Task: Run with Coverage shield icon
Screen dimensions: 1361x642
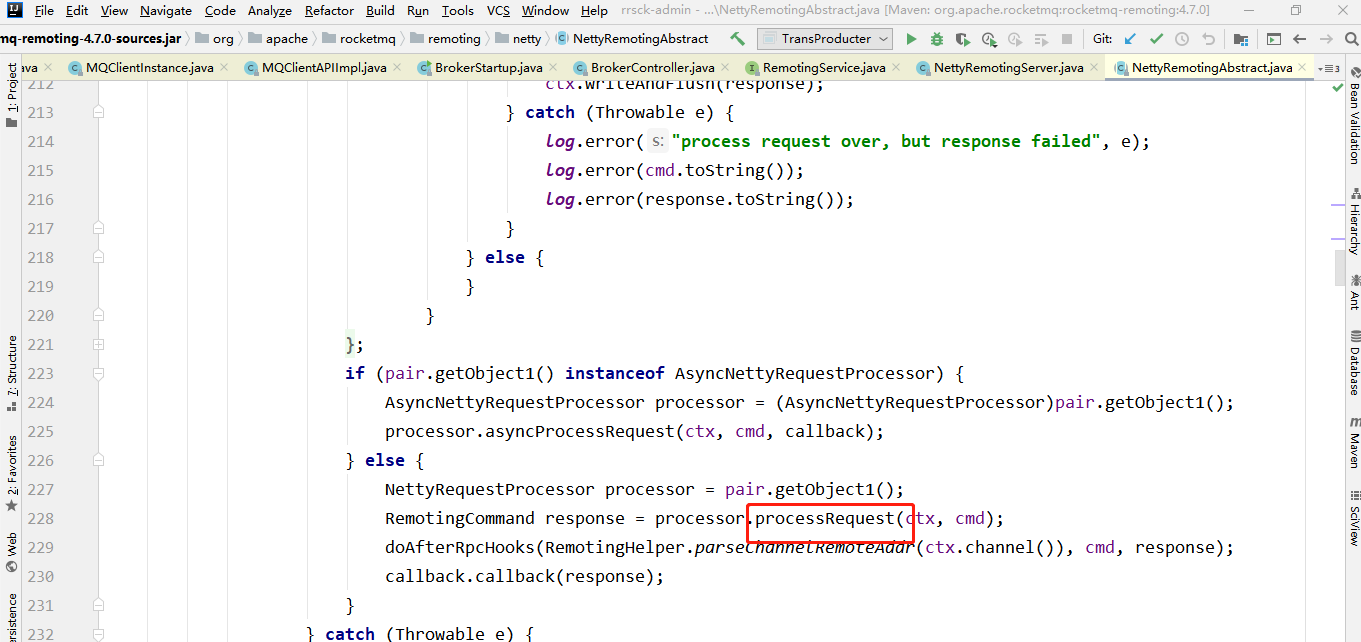Action: tap(963, 39)
